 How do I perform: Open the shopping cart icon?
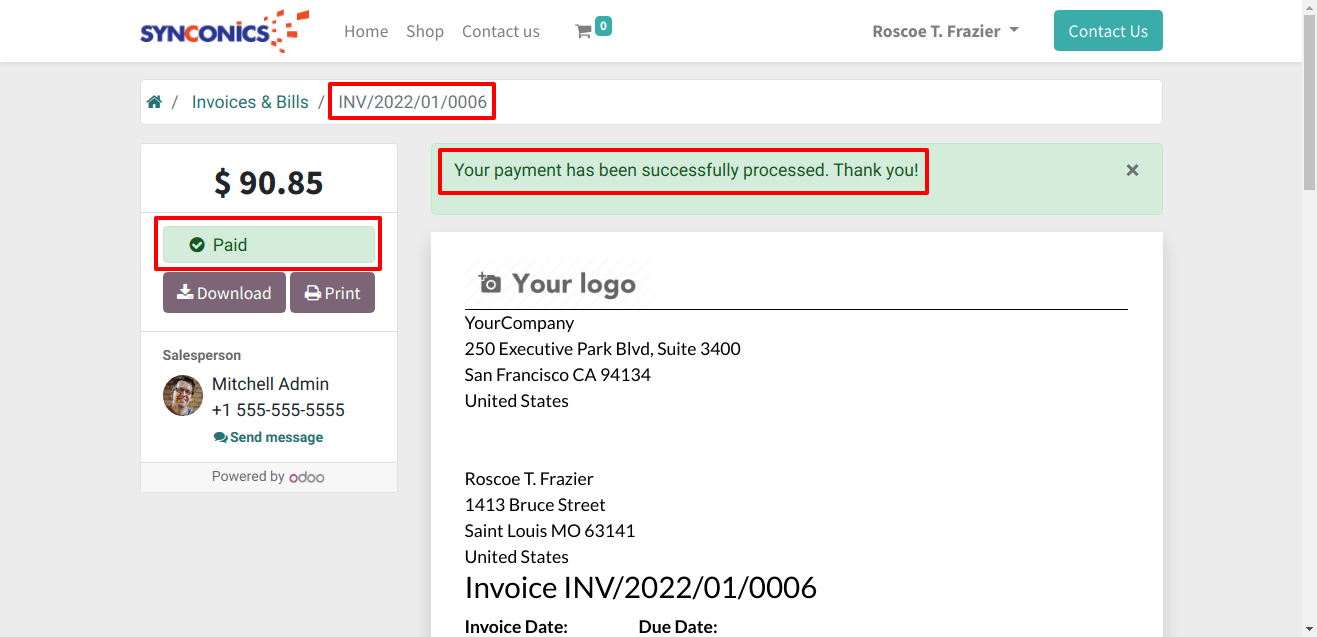pyautogui.click(x=583, y=32)
